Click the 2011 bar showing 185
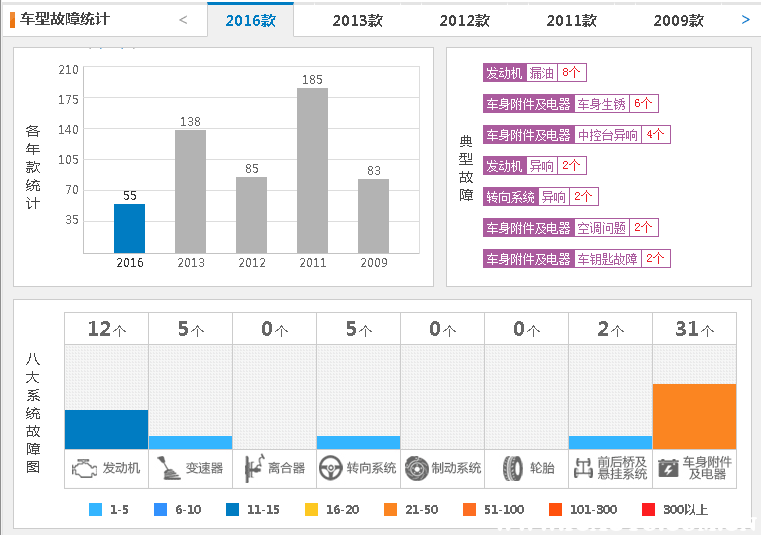Image resolution: width=761 pixels, height=535 pixels. pyautogui.click(x=312, y=170)
